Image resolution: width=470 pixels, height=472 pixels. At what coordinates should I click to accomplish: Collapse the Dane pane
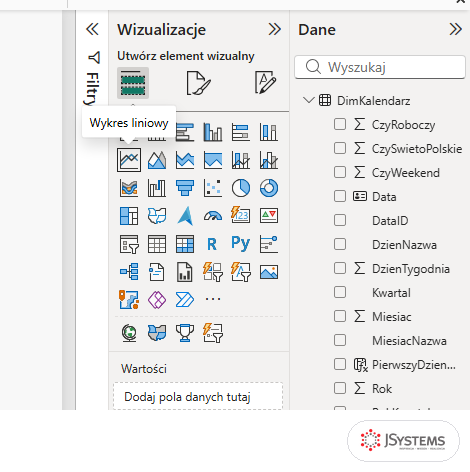455,29
